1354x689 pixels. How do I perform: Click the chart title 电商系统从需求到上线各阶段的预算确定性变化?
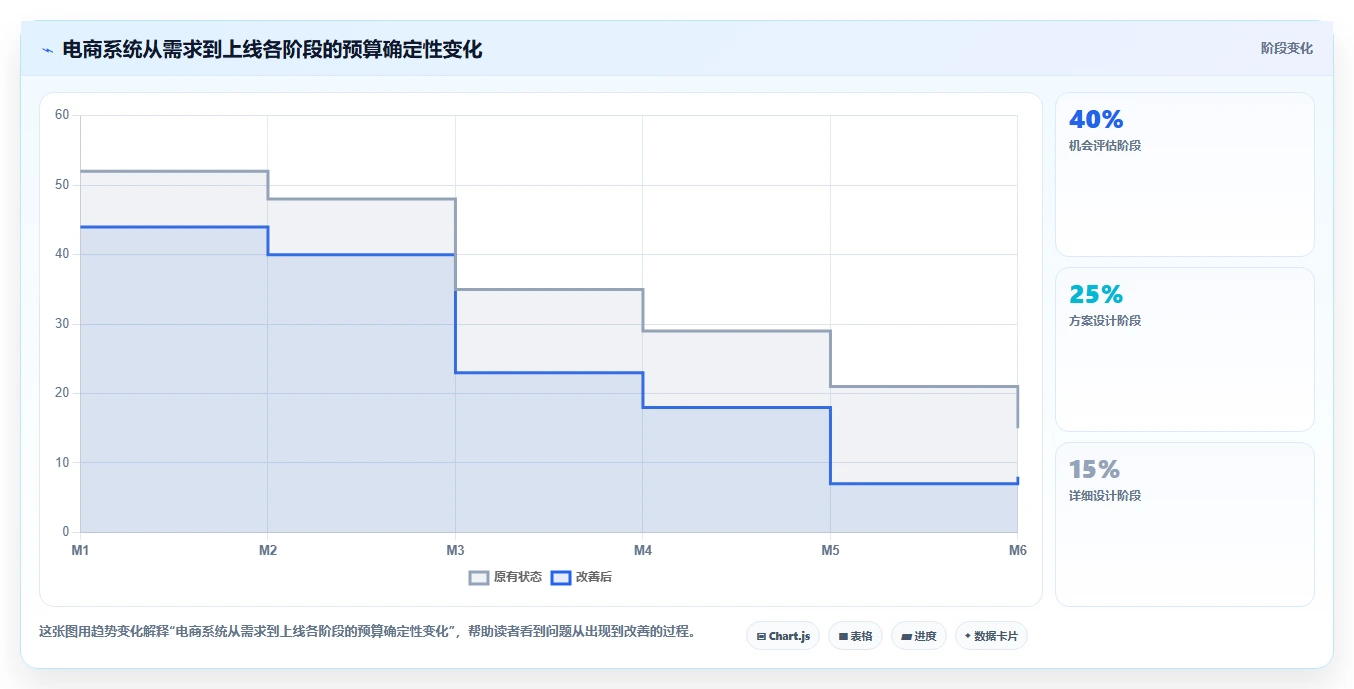[x=272, y=50]
